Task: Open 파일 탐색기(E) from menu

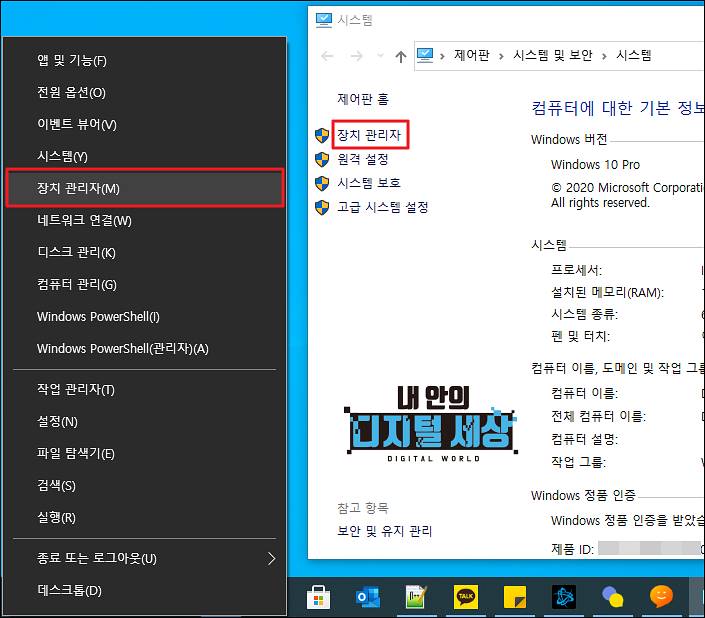Action: point(145,453)
